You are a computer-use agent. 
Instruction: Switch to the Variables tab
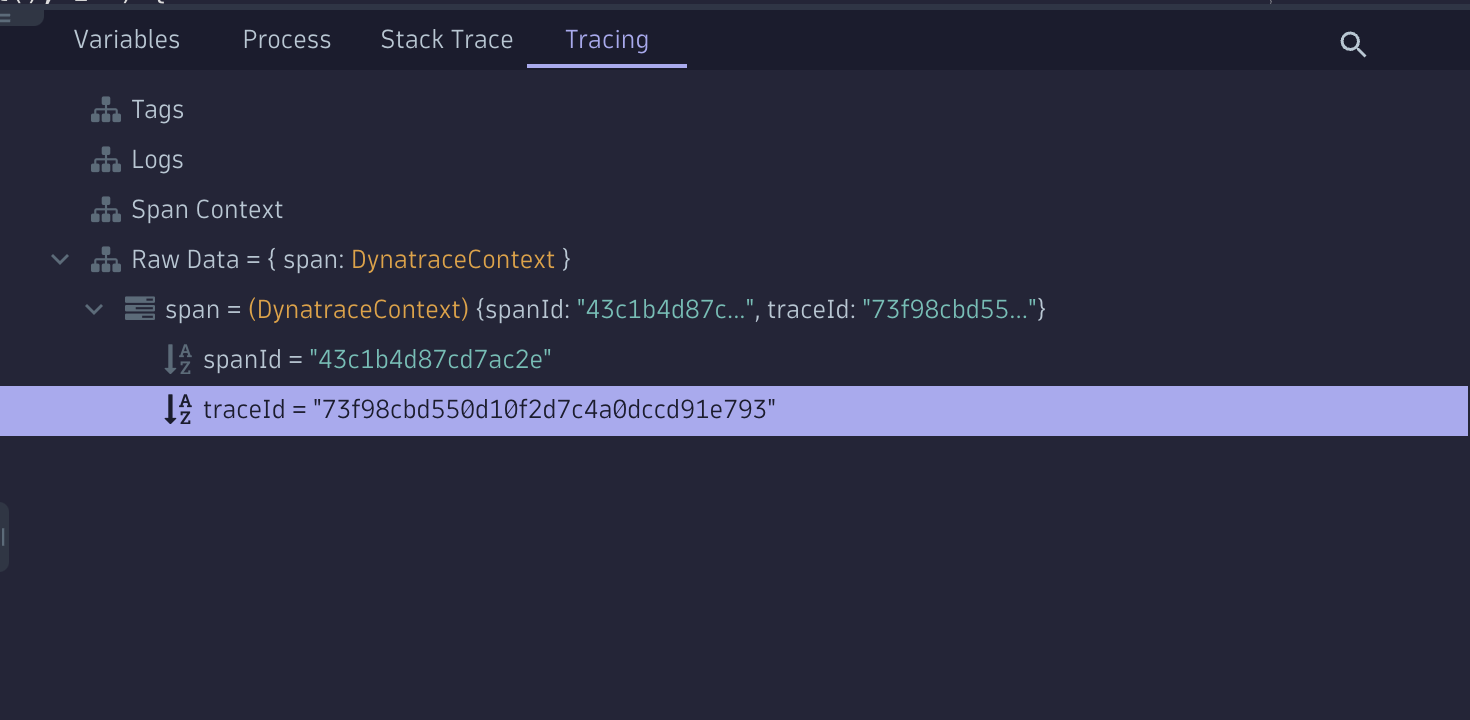point(127,40)
